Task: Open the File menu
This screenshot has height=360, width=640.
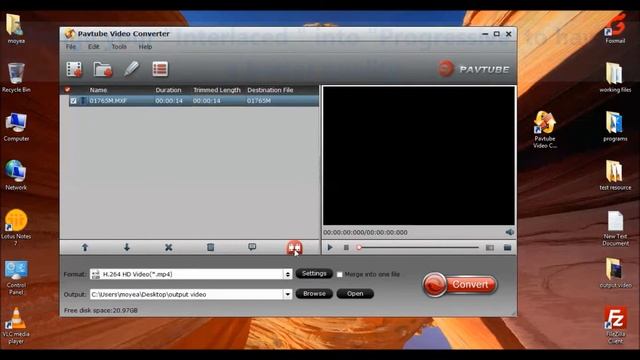Action: point(71,47)
